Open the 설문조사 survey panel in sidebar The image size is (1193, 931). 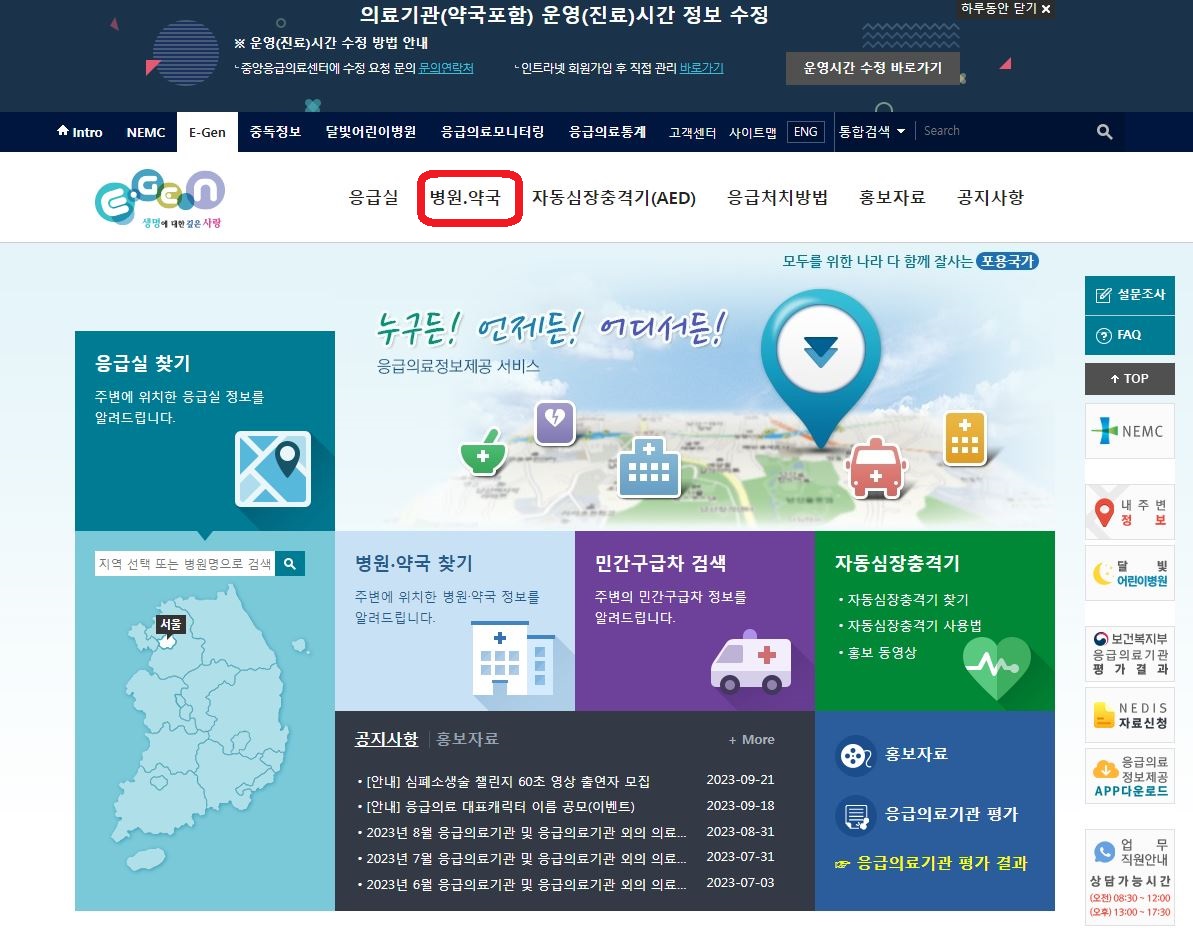pos(1129,295)
